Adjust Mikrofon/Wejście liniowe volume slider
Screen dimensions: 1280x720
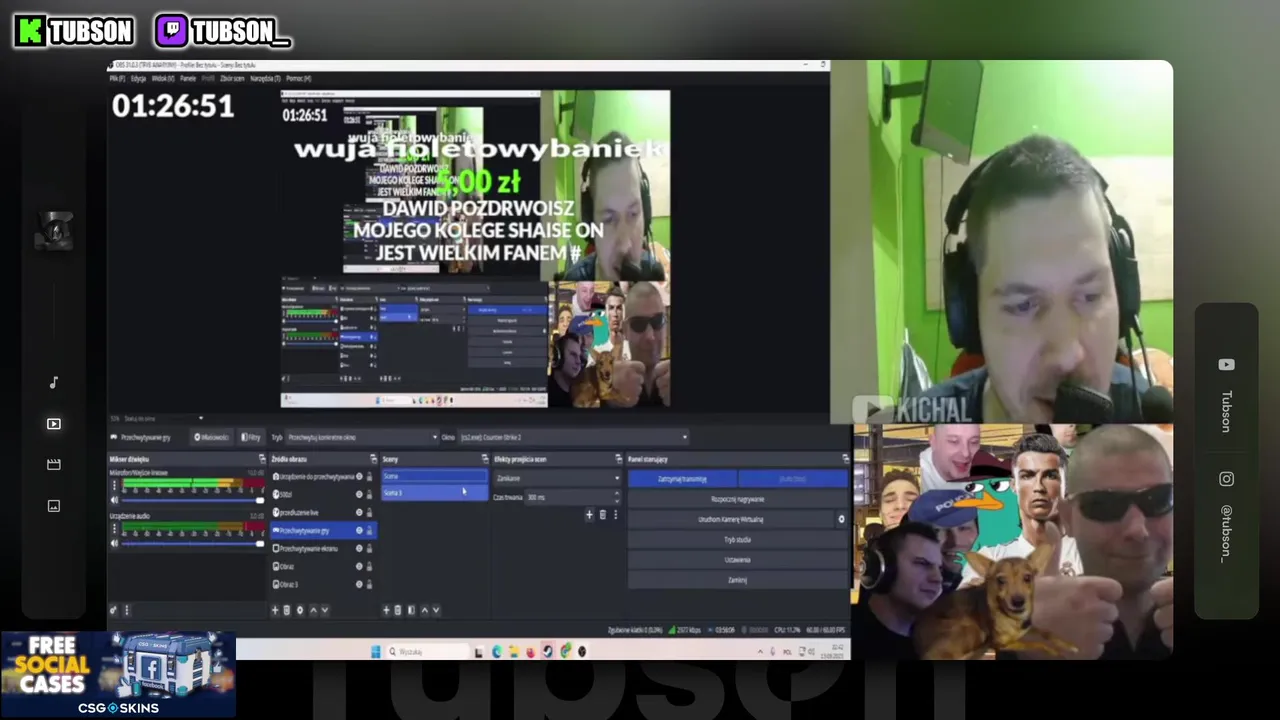click(x=191, y=499)
